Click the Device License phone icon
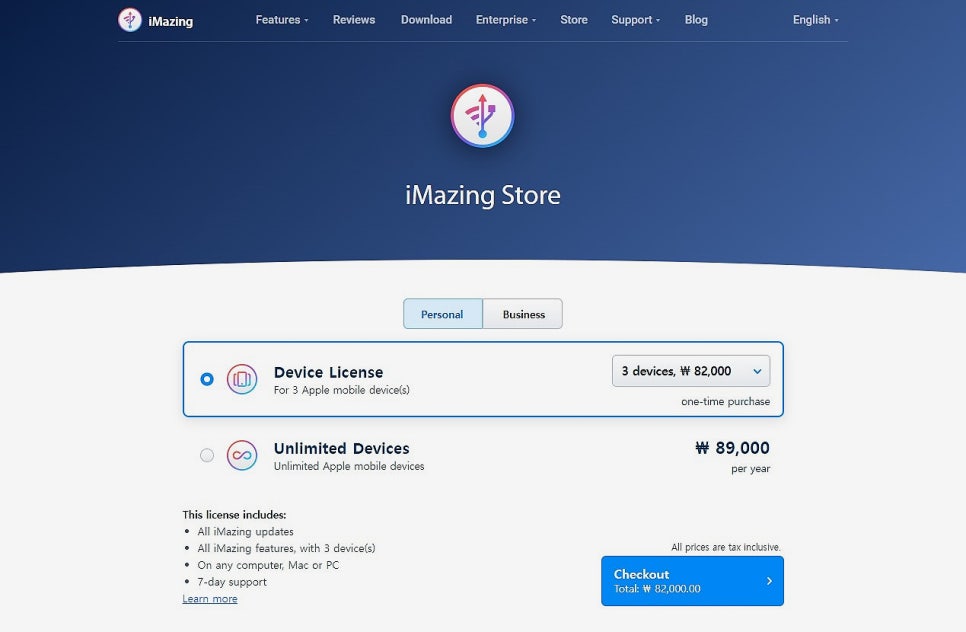966x632 pixels. click(242, 379)
